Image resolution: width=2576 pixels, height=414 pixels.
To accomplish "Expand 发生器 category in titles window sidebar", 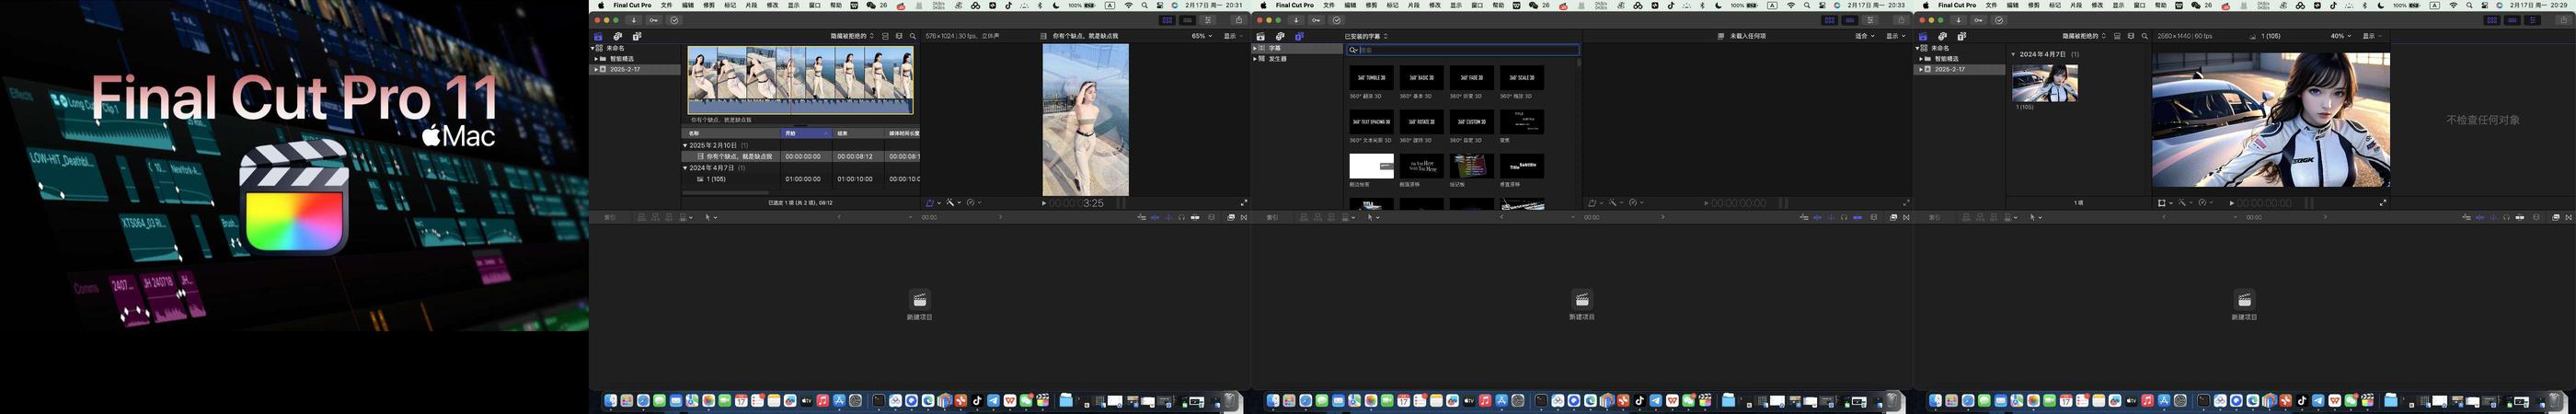I will pos(1255,59).
